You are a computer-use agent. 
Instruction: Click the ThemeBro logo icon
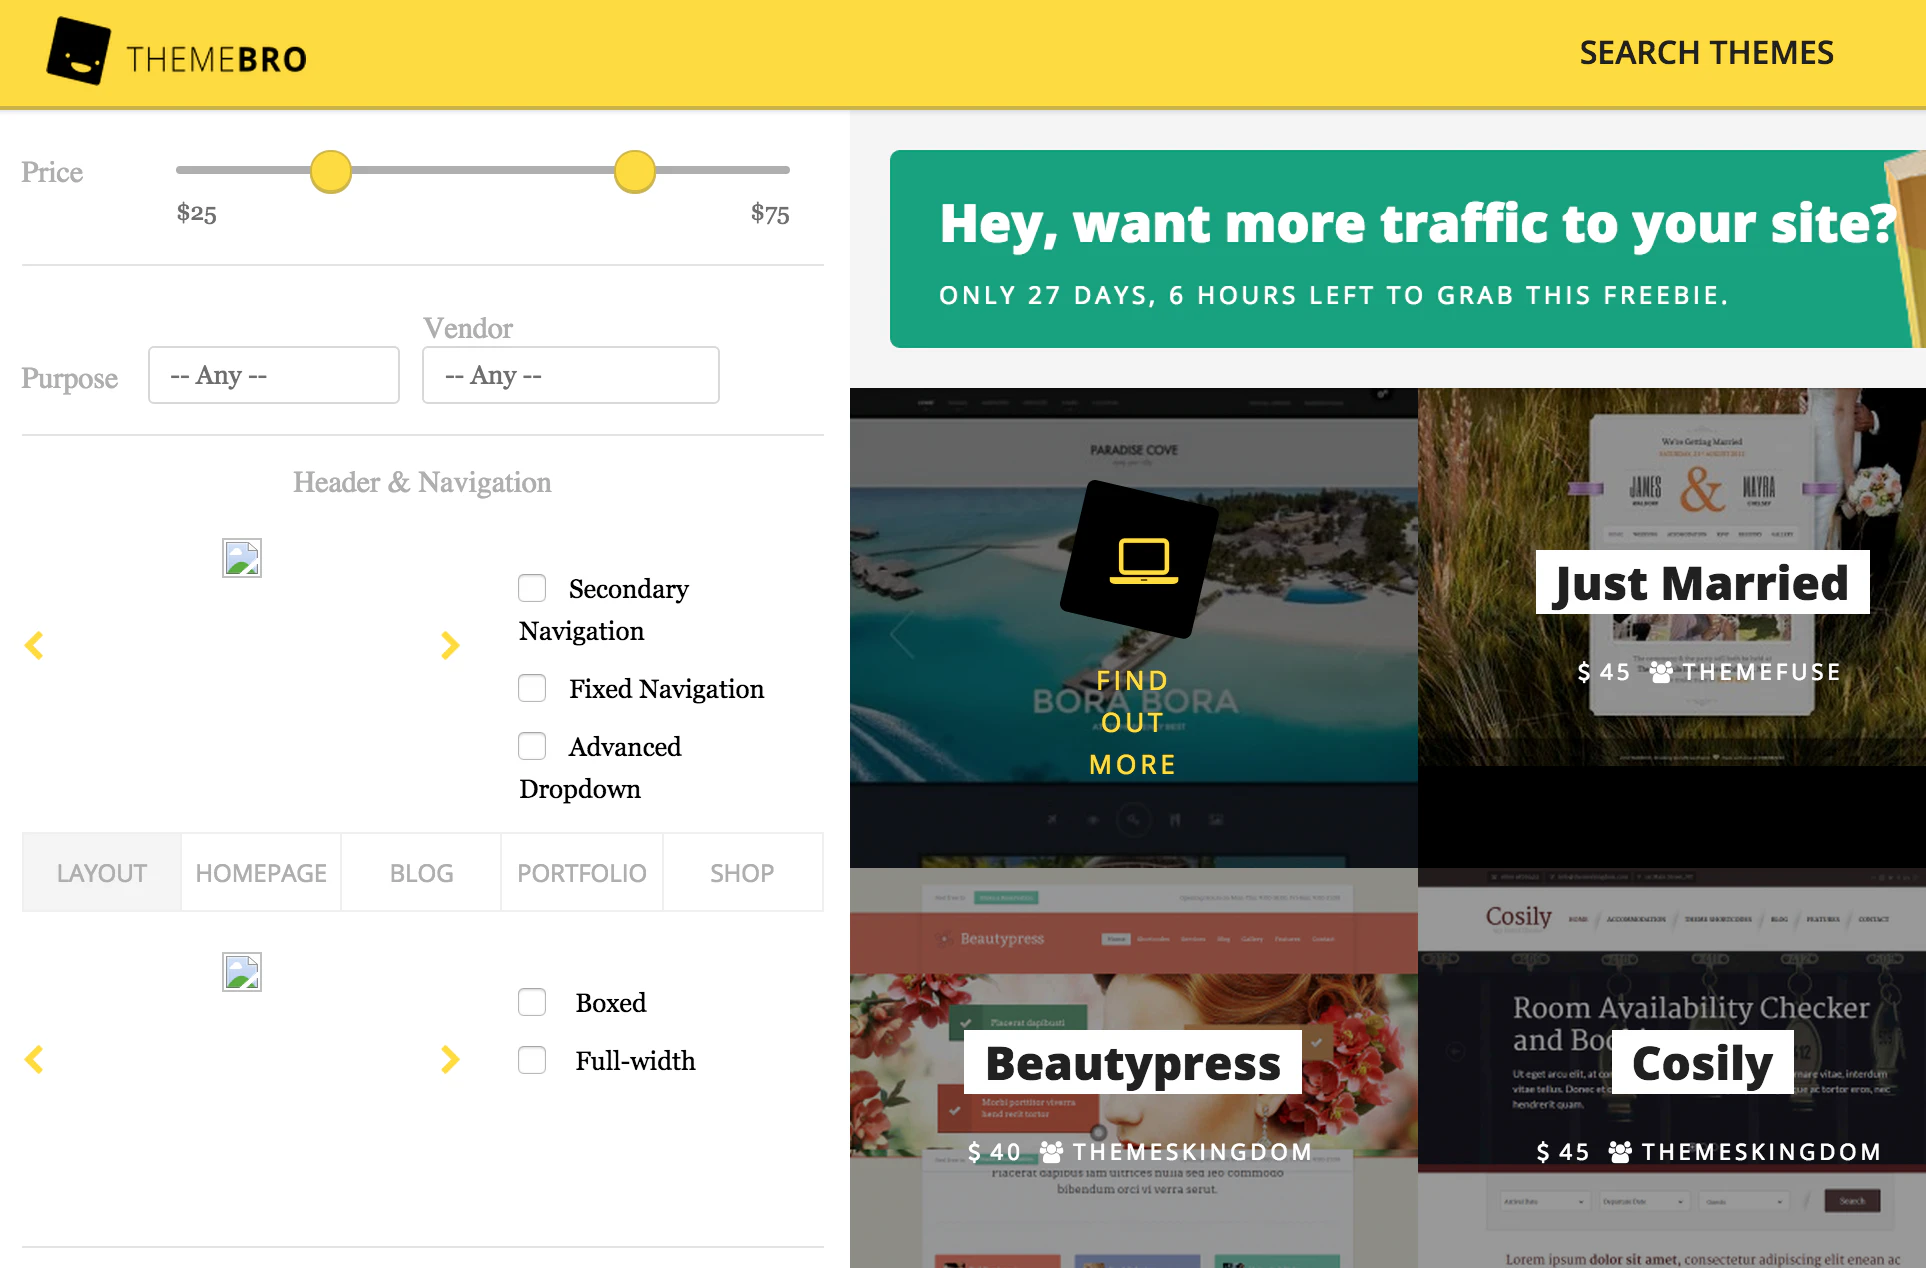[x=78, y=52]
